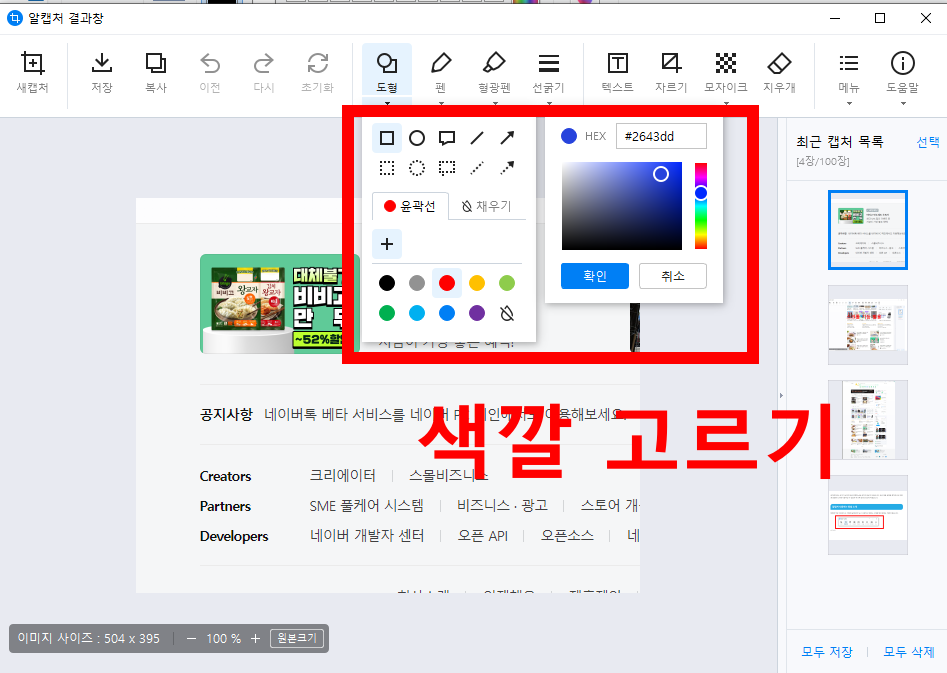947x673 pixels.
Task: Enable the transparent no-color option
Action: pyautogui.click(x=506, y=313)
